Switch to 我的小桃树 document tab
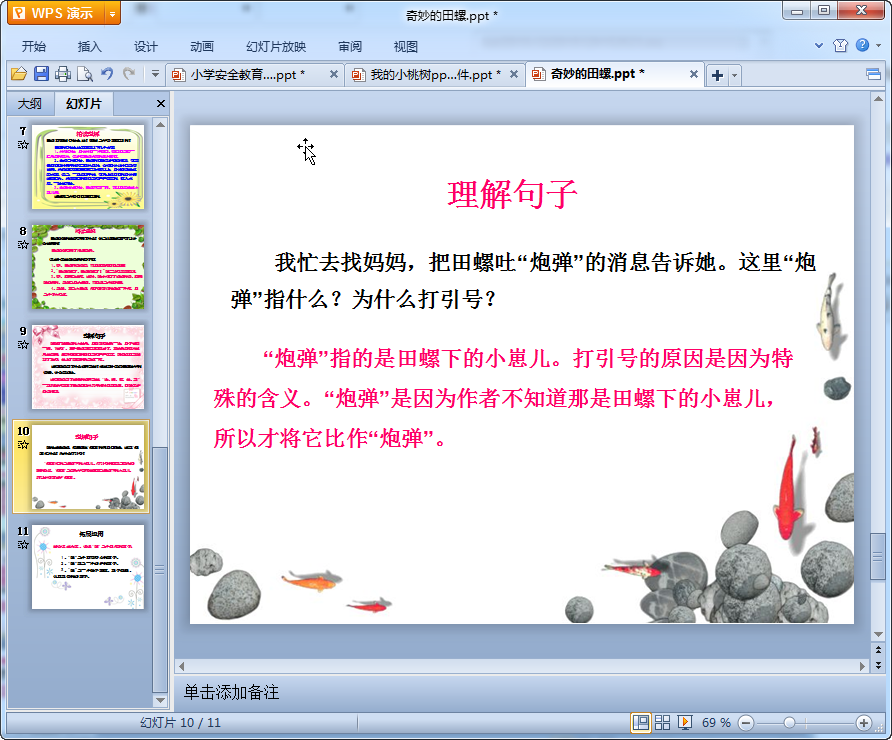The height and width of the screenshot is (740, 892). pyautogui.click(x=435, y=75)
